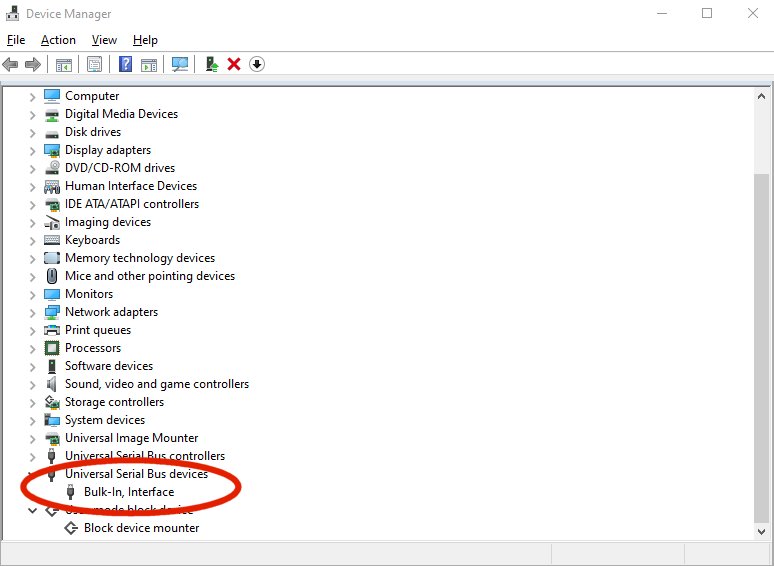Click the vertical scrollbar down arrow

tap(763, 533)
